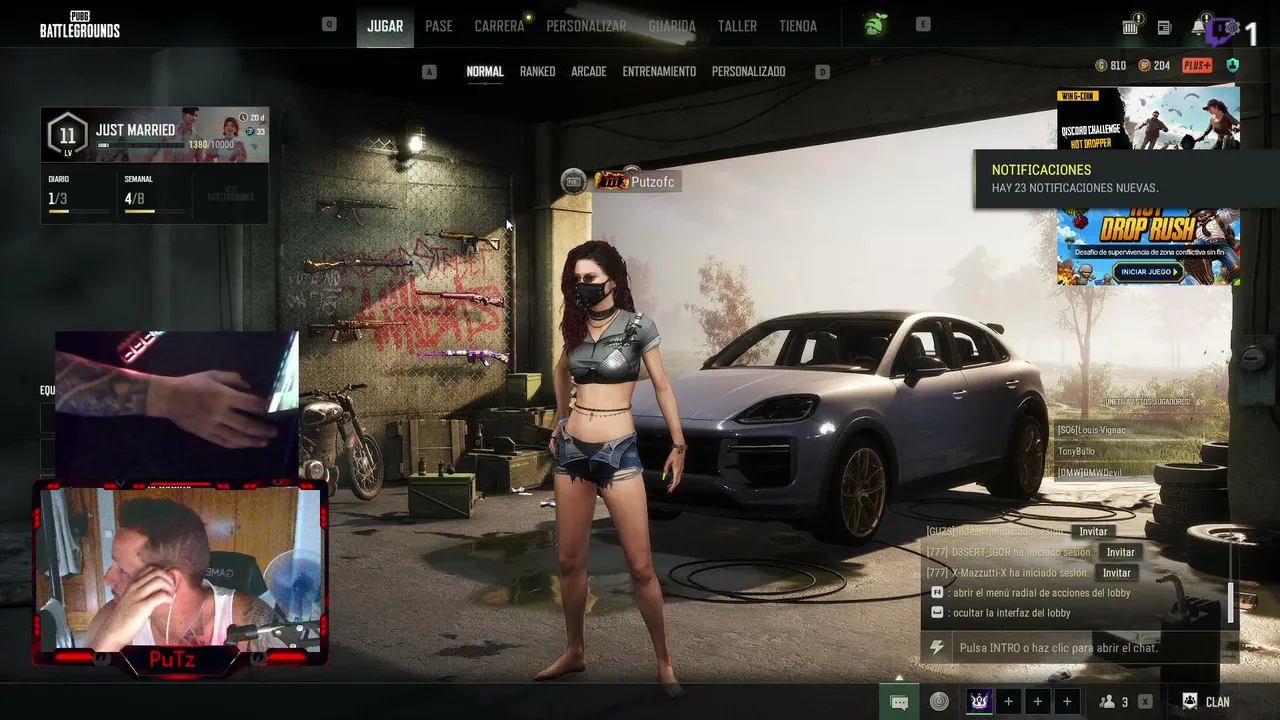Open the notifications bell icon
Screen dimensions: 1280x720
click(x=1198, y=27)
